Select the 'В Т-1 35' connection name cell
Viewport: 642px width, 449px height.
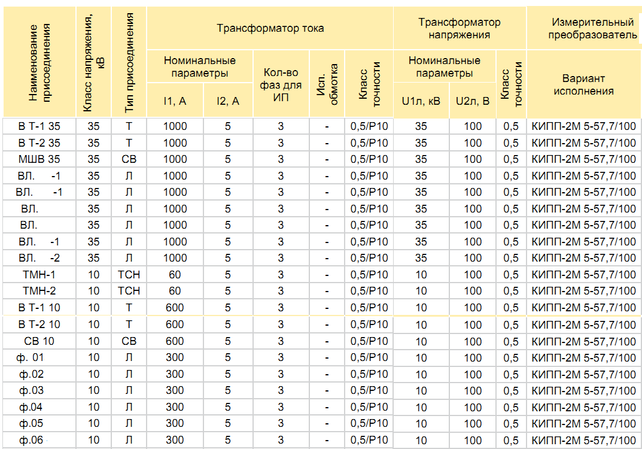39,126
